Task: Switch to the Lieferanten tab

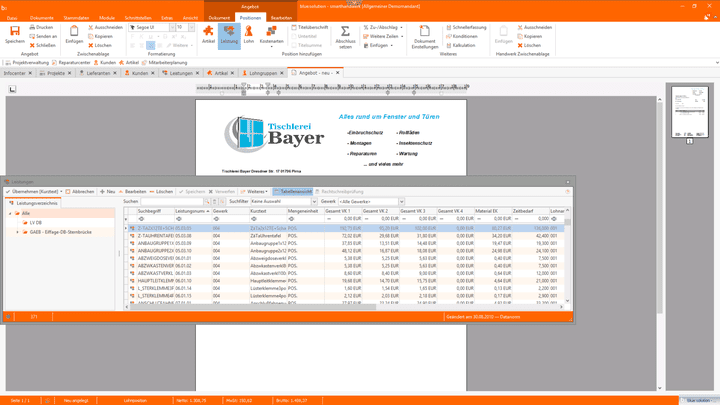Action: 97,73
